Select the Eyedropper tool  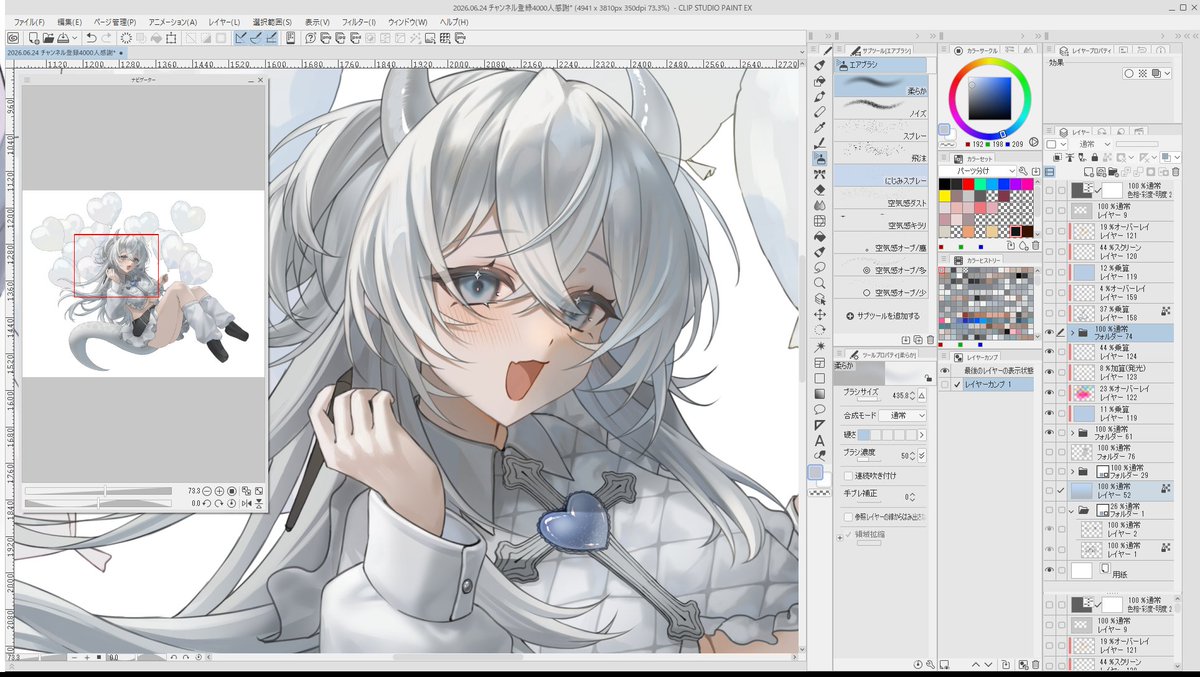820,127
